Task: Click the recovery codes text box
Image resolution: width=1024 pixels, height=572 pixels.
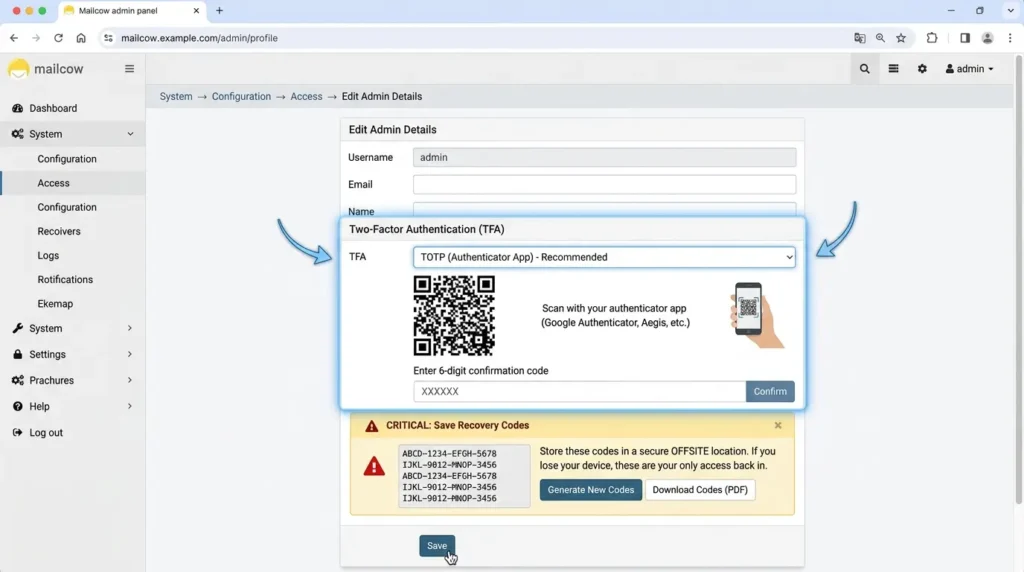Action: (x=464, y=475)
